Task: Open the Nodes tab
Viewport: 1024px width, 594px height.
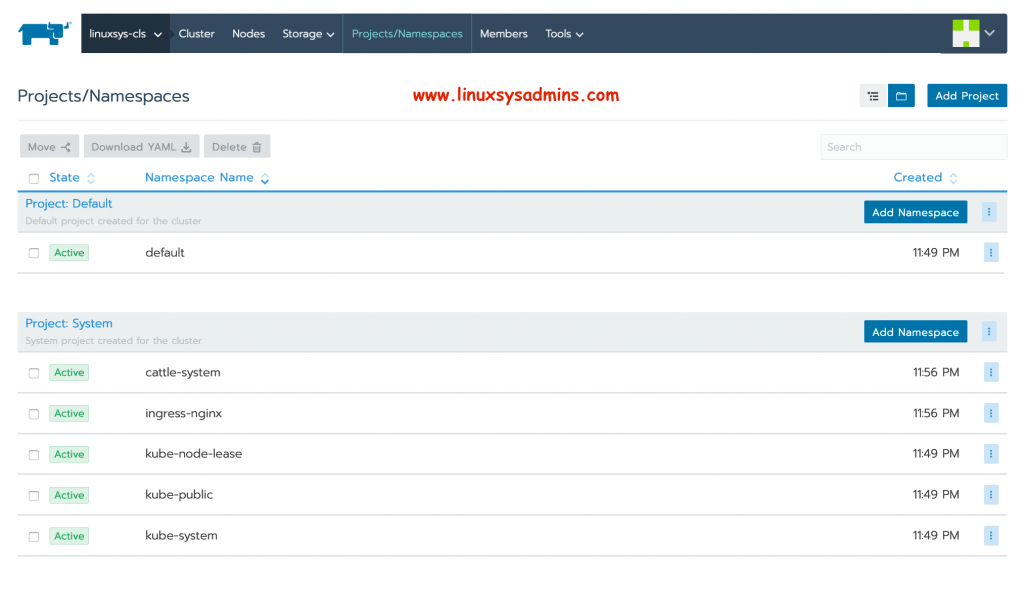Action: pyautogui.click(x=249, y=33)
